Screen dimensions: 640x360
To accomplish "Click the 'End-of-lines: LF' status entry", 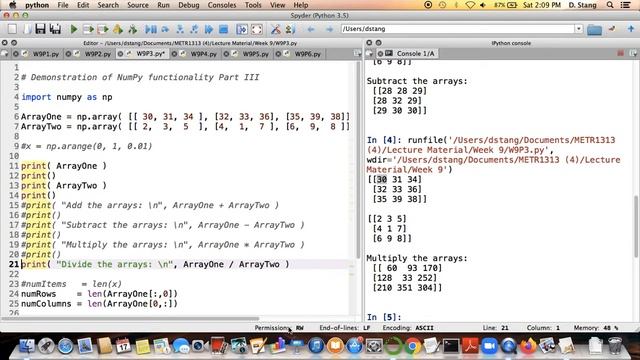I will tap(344, 327).
